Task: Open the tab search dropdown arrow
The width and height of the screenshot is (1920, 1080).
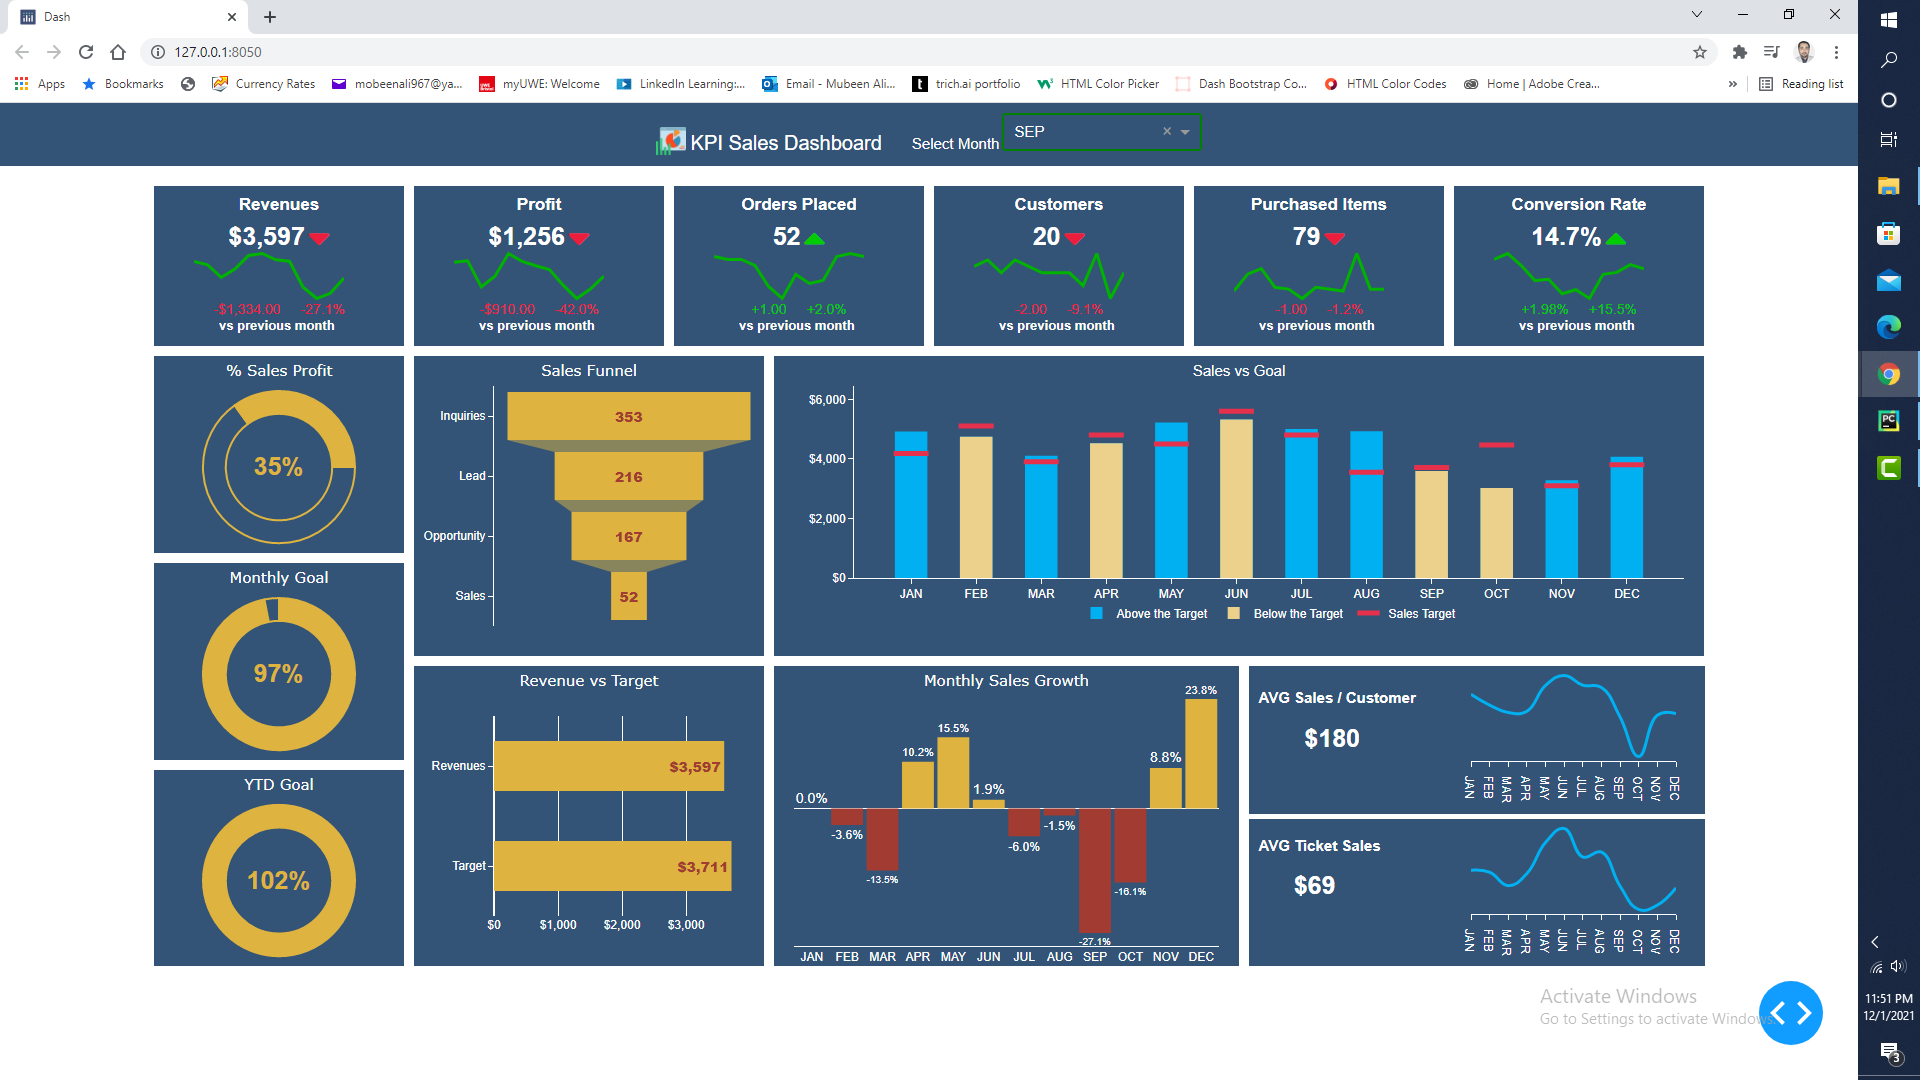Action: (x=1696, y=15)
